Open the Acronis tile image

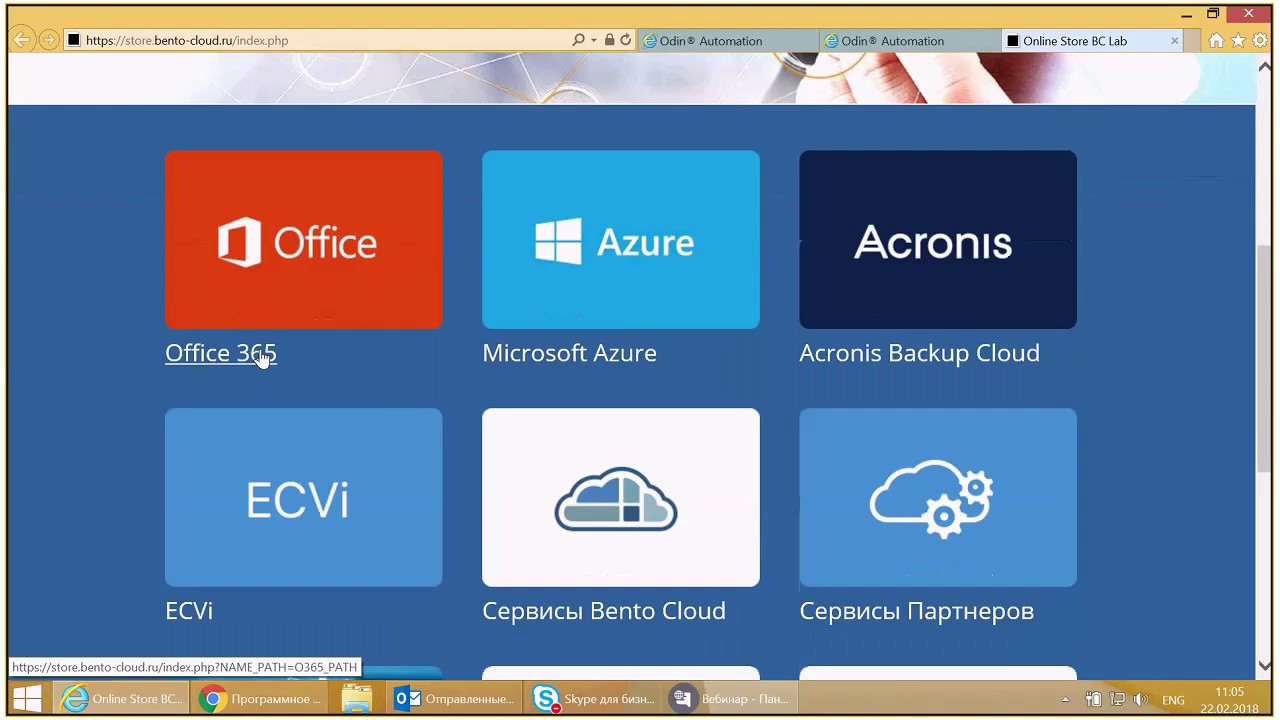click(x=938, y=240)
